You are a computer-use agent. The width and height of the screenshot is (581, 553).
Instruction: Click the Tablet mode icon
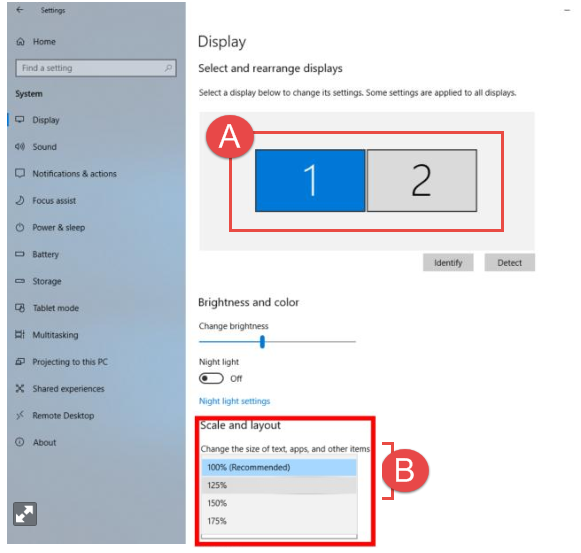coord(20,308)
